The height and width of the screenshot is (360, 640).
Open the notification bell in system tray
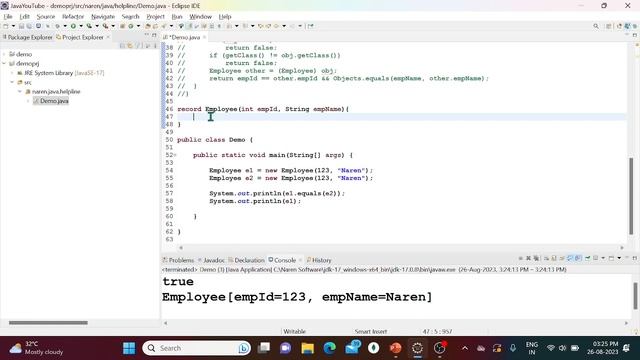pyautogui.click(x=626, y=348)
